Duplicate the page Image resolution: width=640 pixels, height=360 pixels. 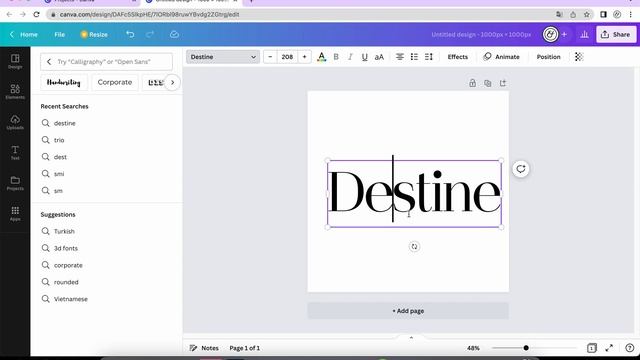487,83
